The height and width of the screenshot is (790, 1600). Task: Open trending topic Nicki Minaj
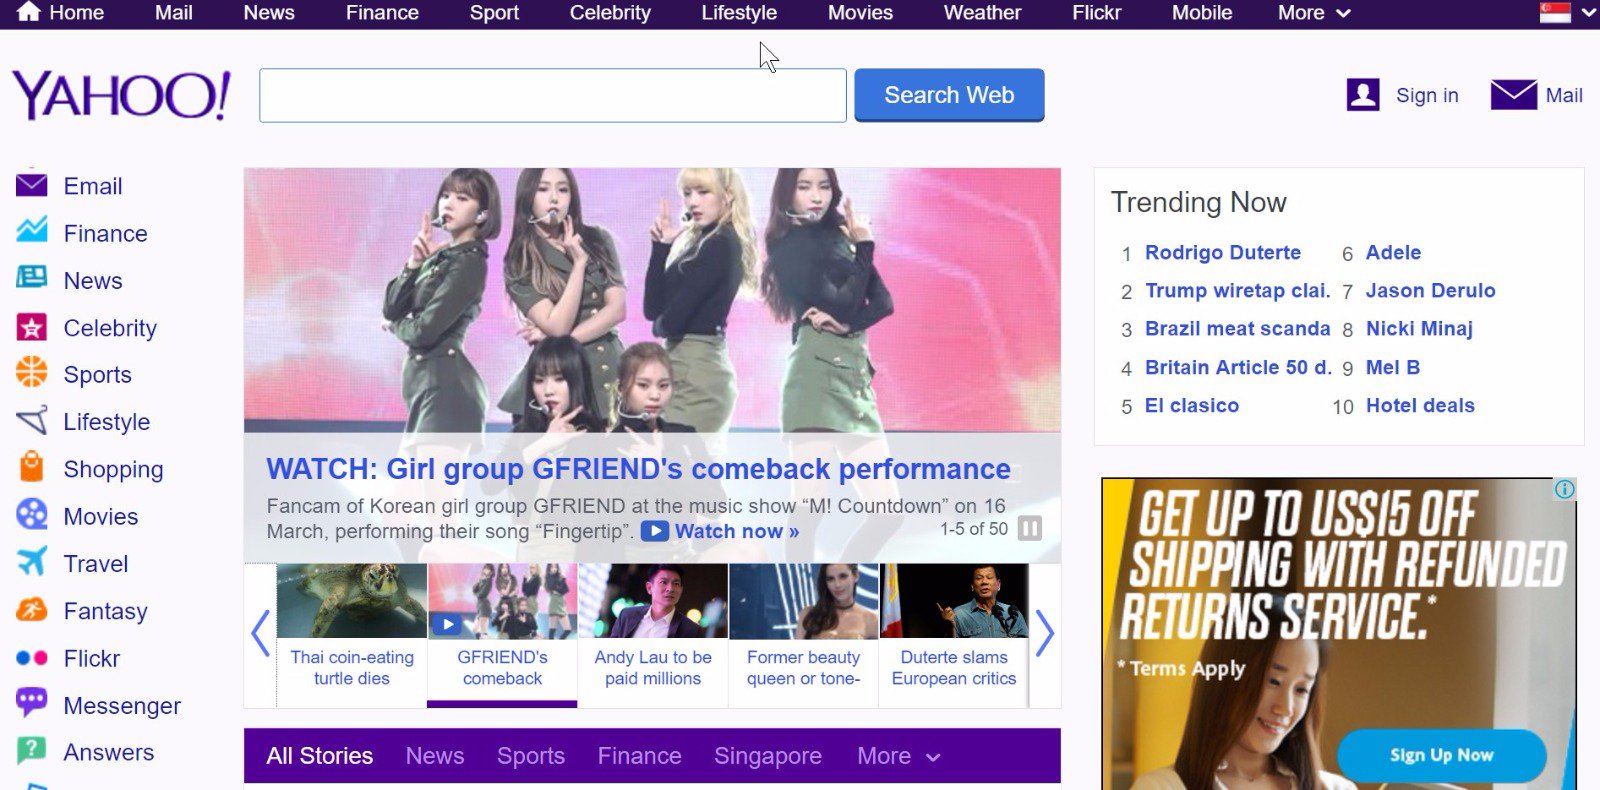[x=1419, y=329]
